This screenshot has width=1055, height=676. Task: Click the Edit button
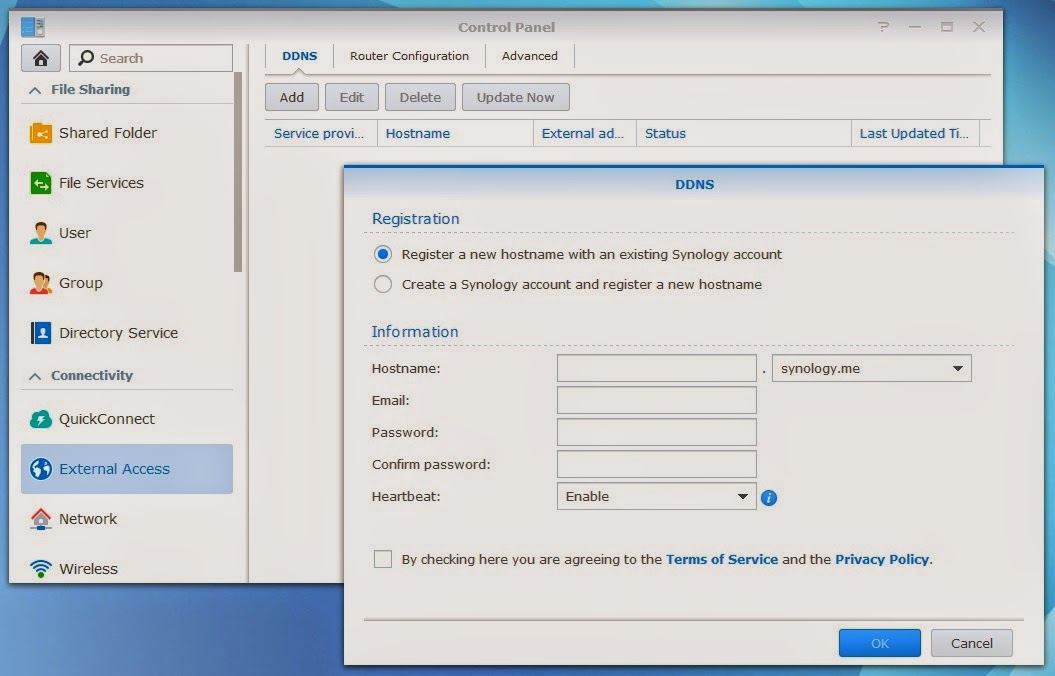(x=352, y=98)
